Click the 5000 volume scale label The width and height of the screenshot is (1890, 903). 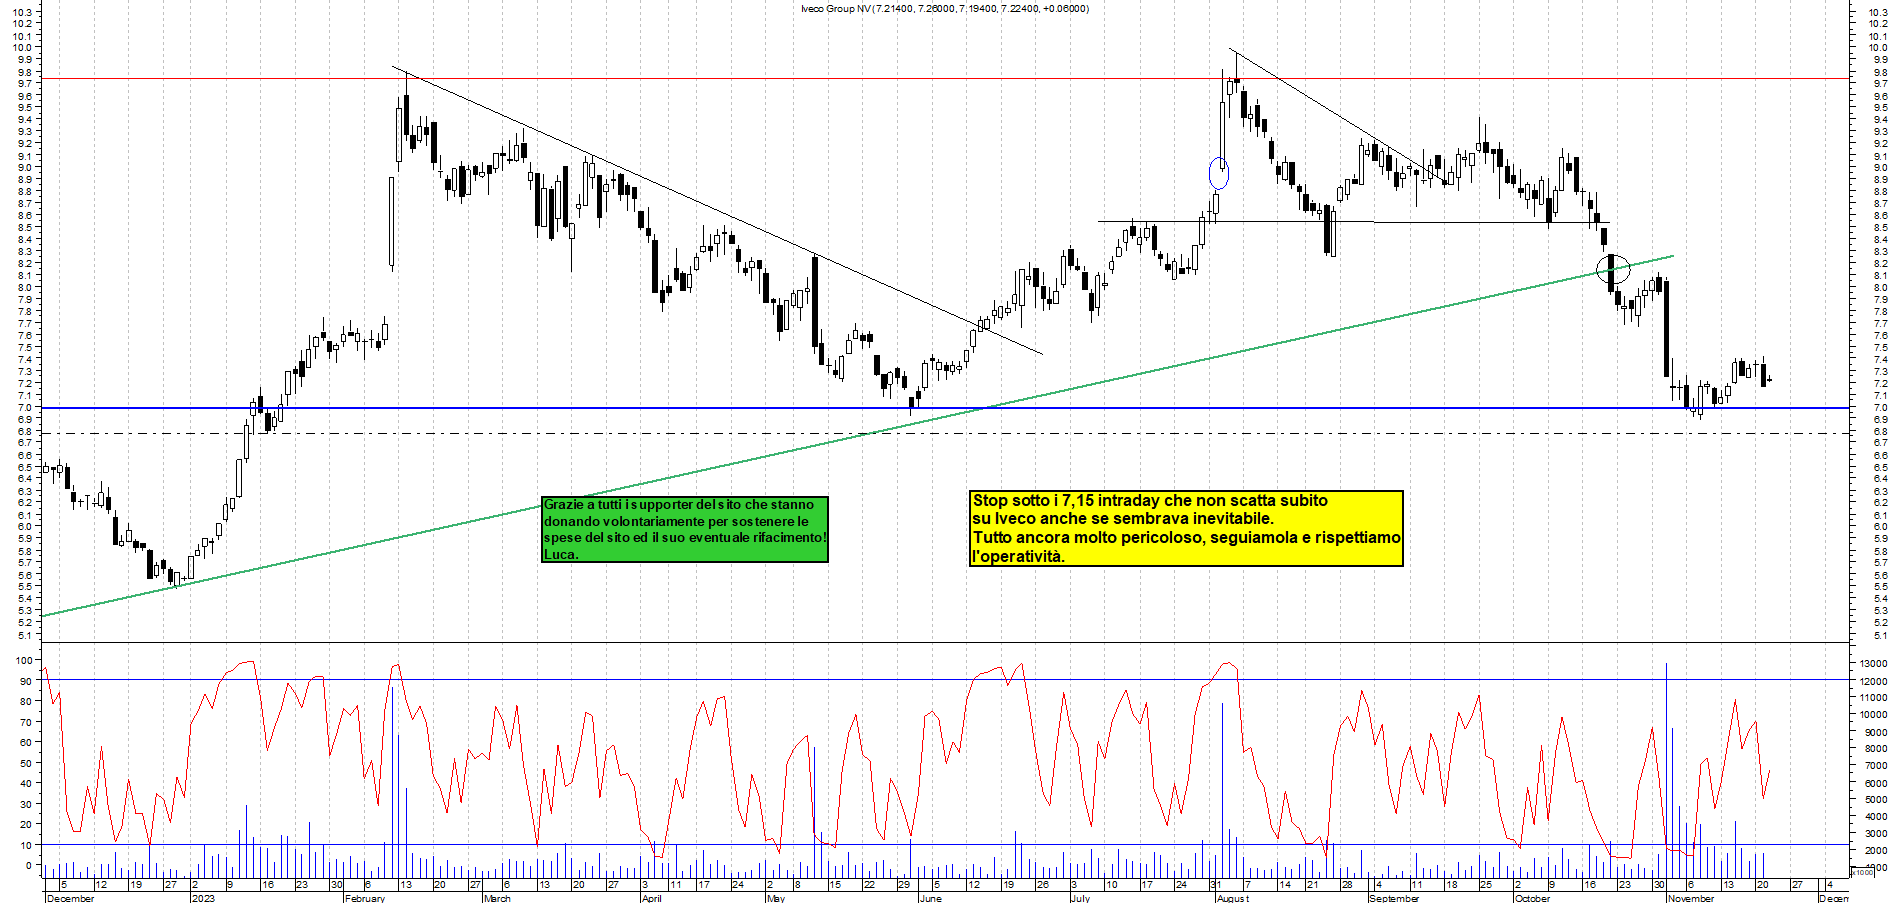click(x=1875, y=800)
